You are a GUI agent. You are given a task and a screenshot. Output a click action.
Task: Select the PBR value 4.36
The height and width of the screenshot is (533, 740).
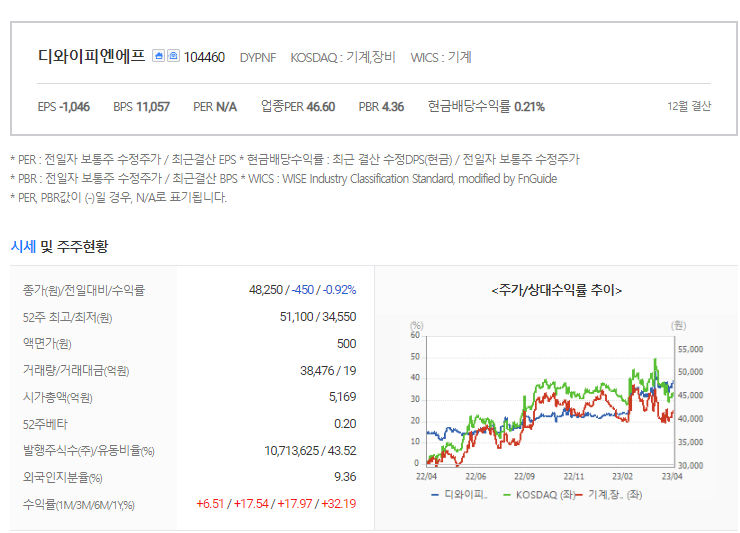click(x=393, y=107)
